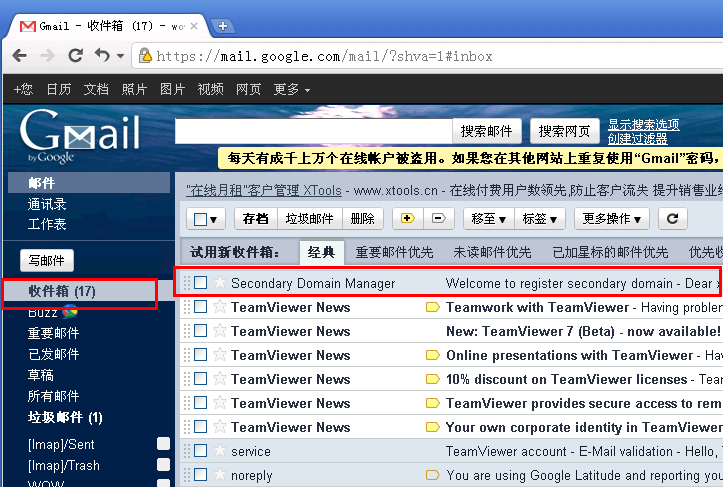Click the refresh mail icon in toolbar
The width and height of the screenshot is (723, 487).
(x=672, y=218)
